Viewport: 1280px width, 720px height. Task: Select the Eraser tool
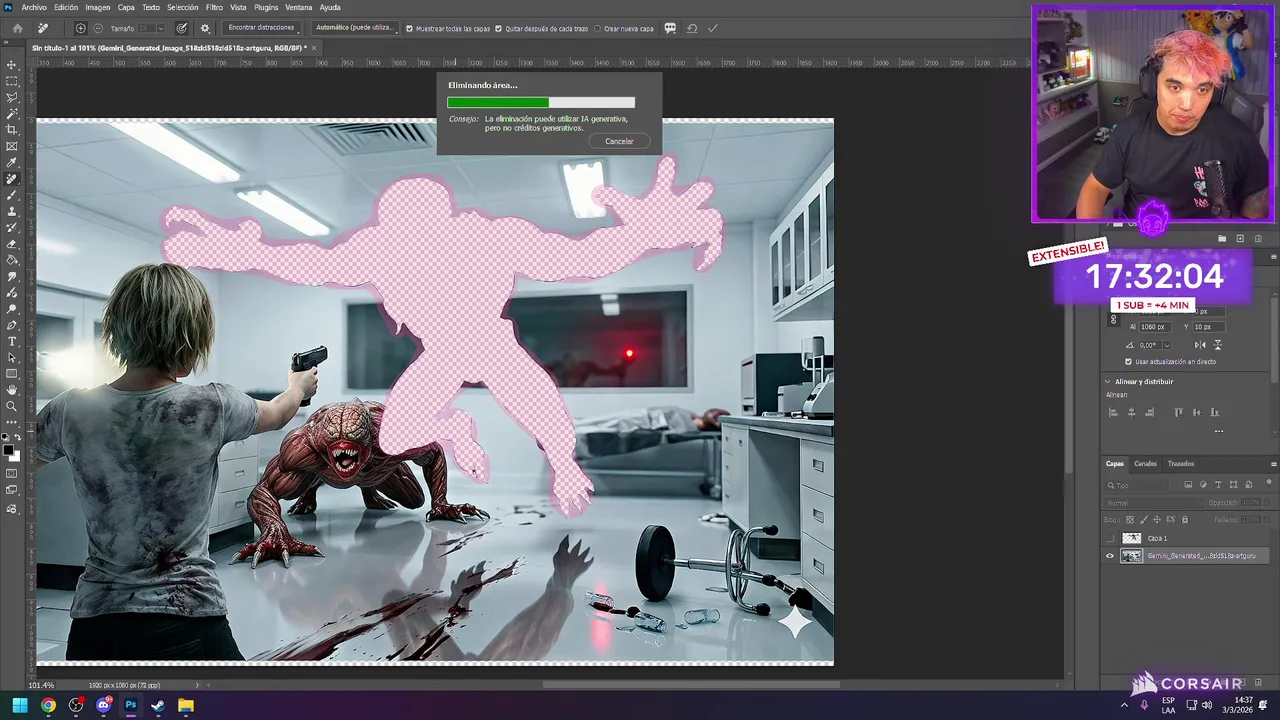pos(12,244)
